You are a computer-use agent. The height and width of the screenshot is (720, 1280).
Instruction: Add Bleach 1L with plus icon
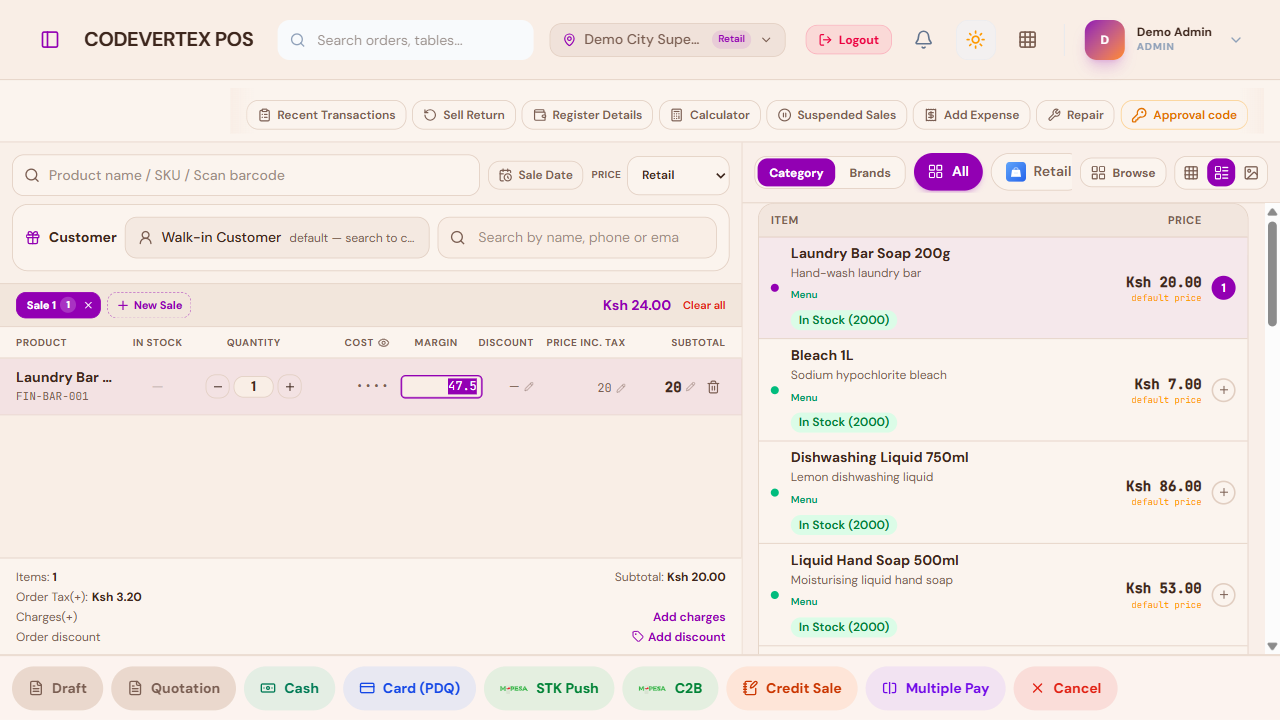click(1223, 390)
